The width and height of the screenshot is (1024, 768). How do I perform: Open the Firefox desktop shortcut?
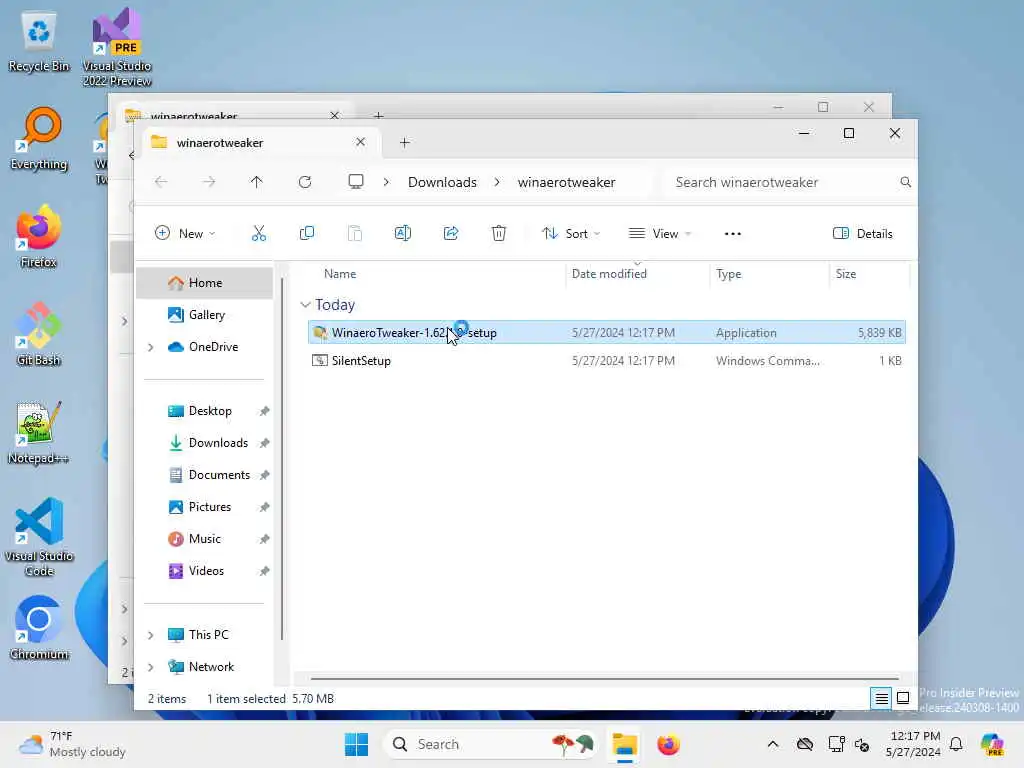coord(39,237)
